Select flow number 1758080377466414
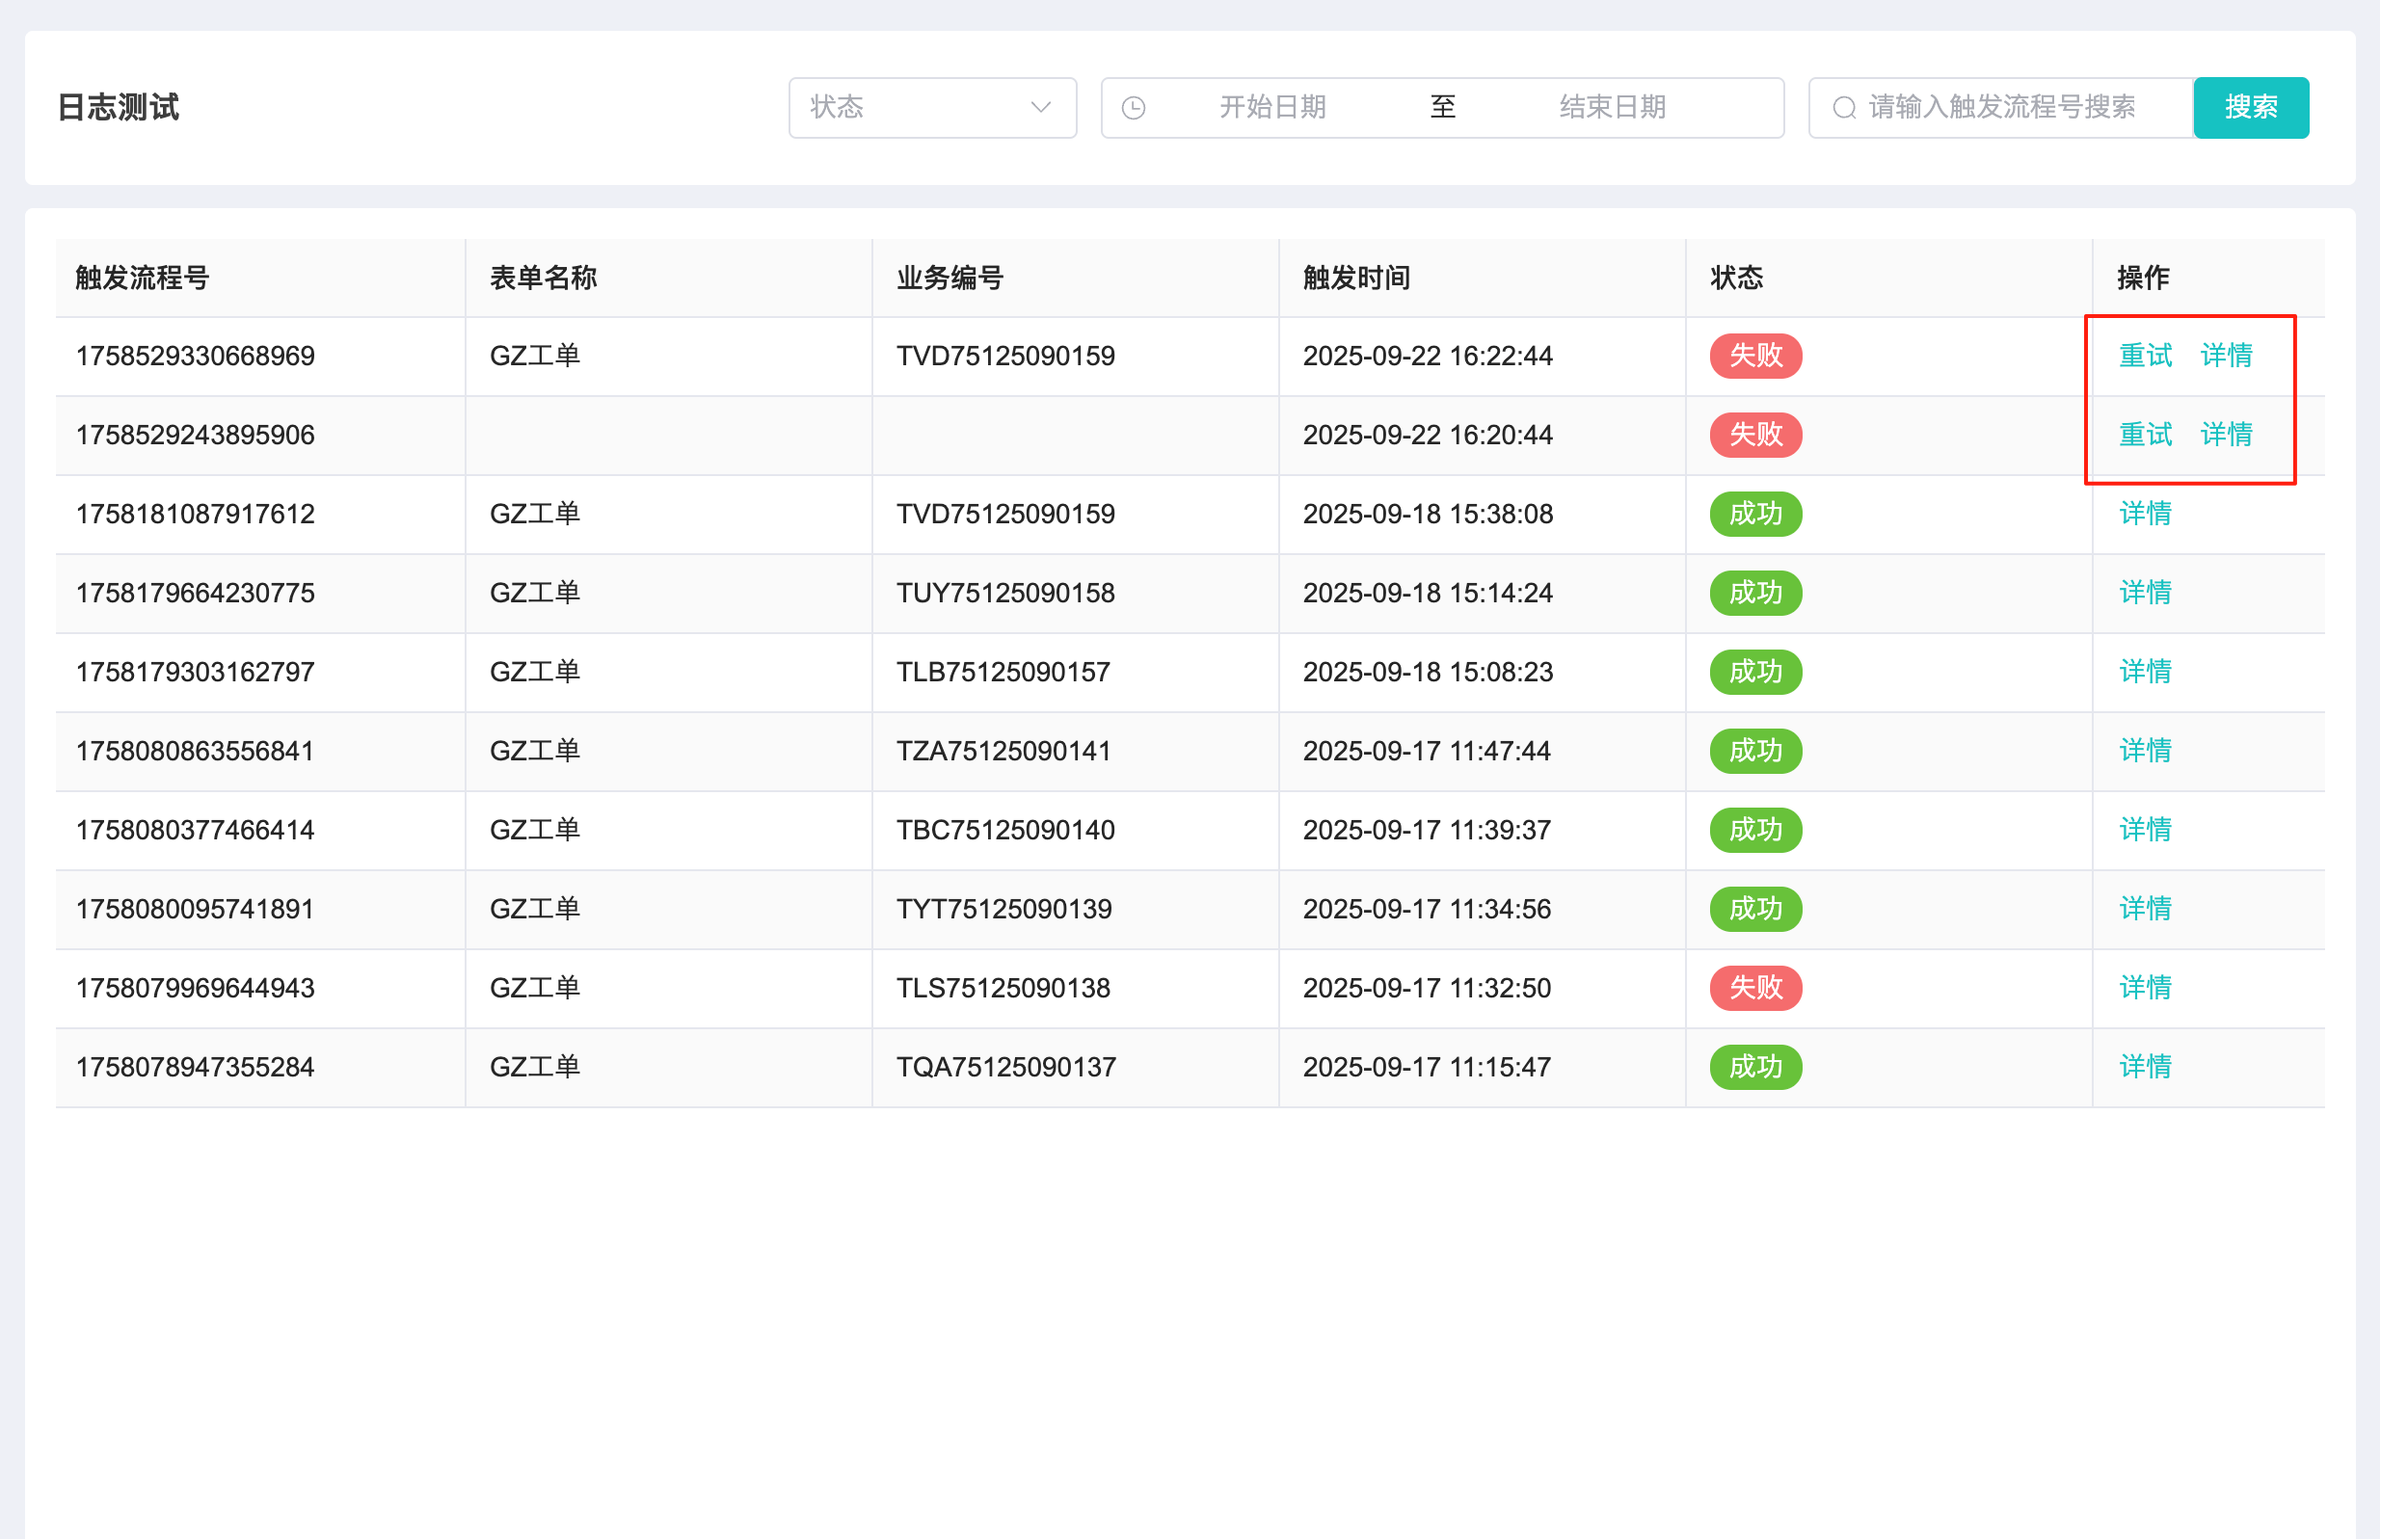 coord(195,830)
